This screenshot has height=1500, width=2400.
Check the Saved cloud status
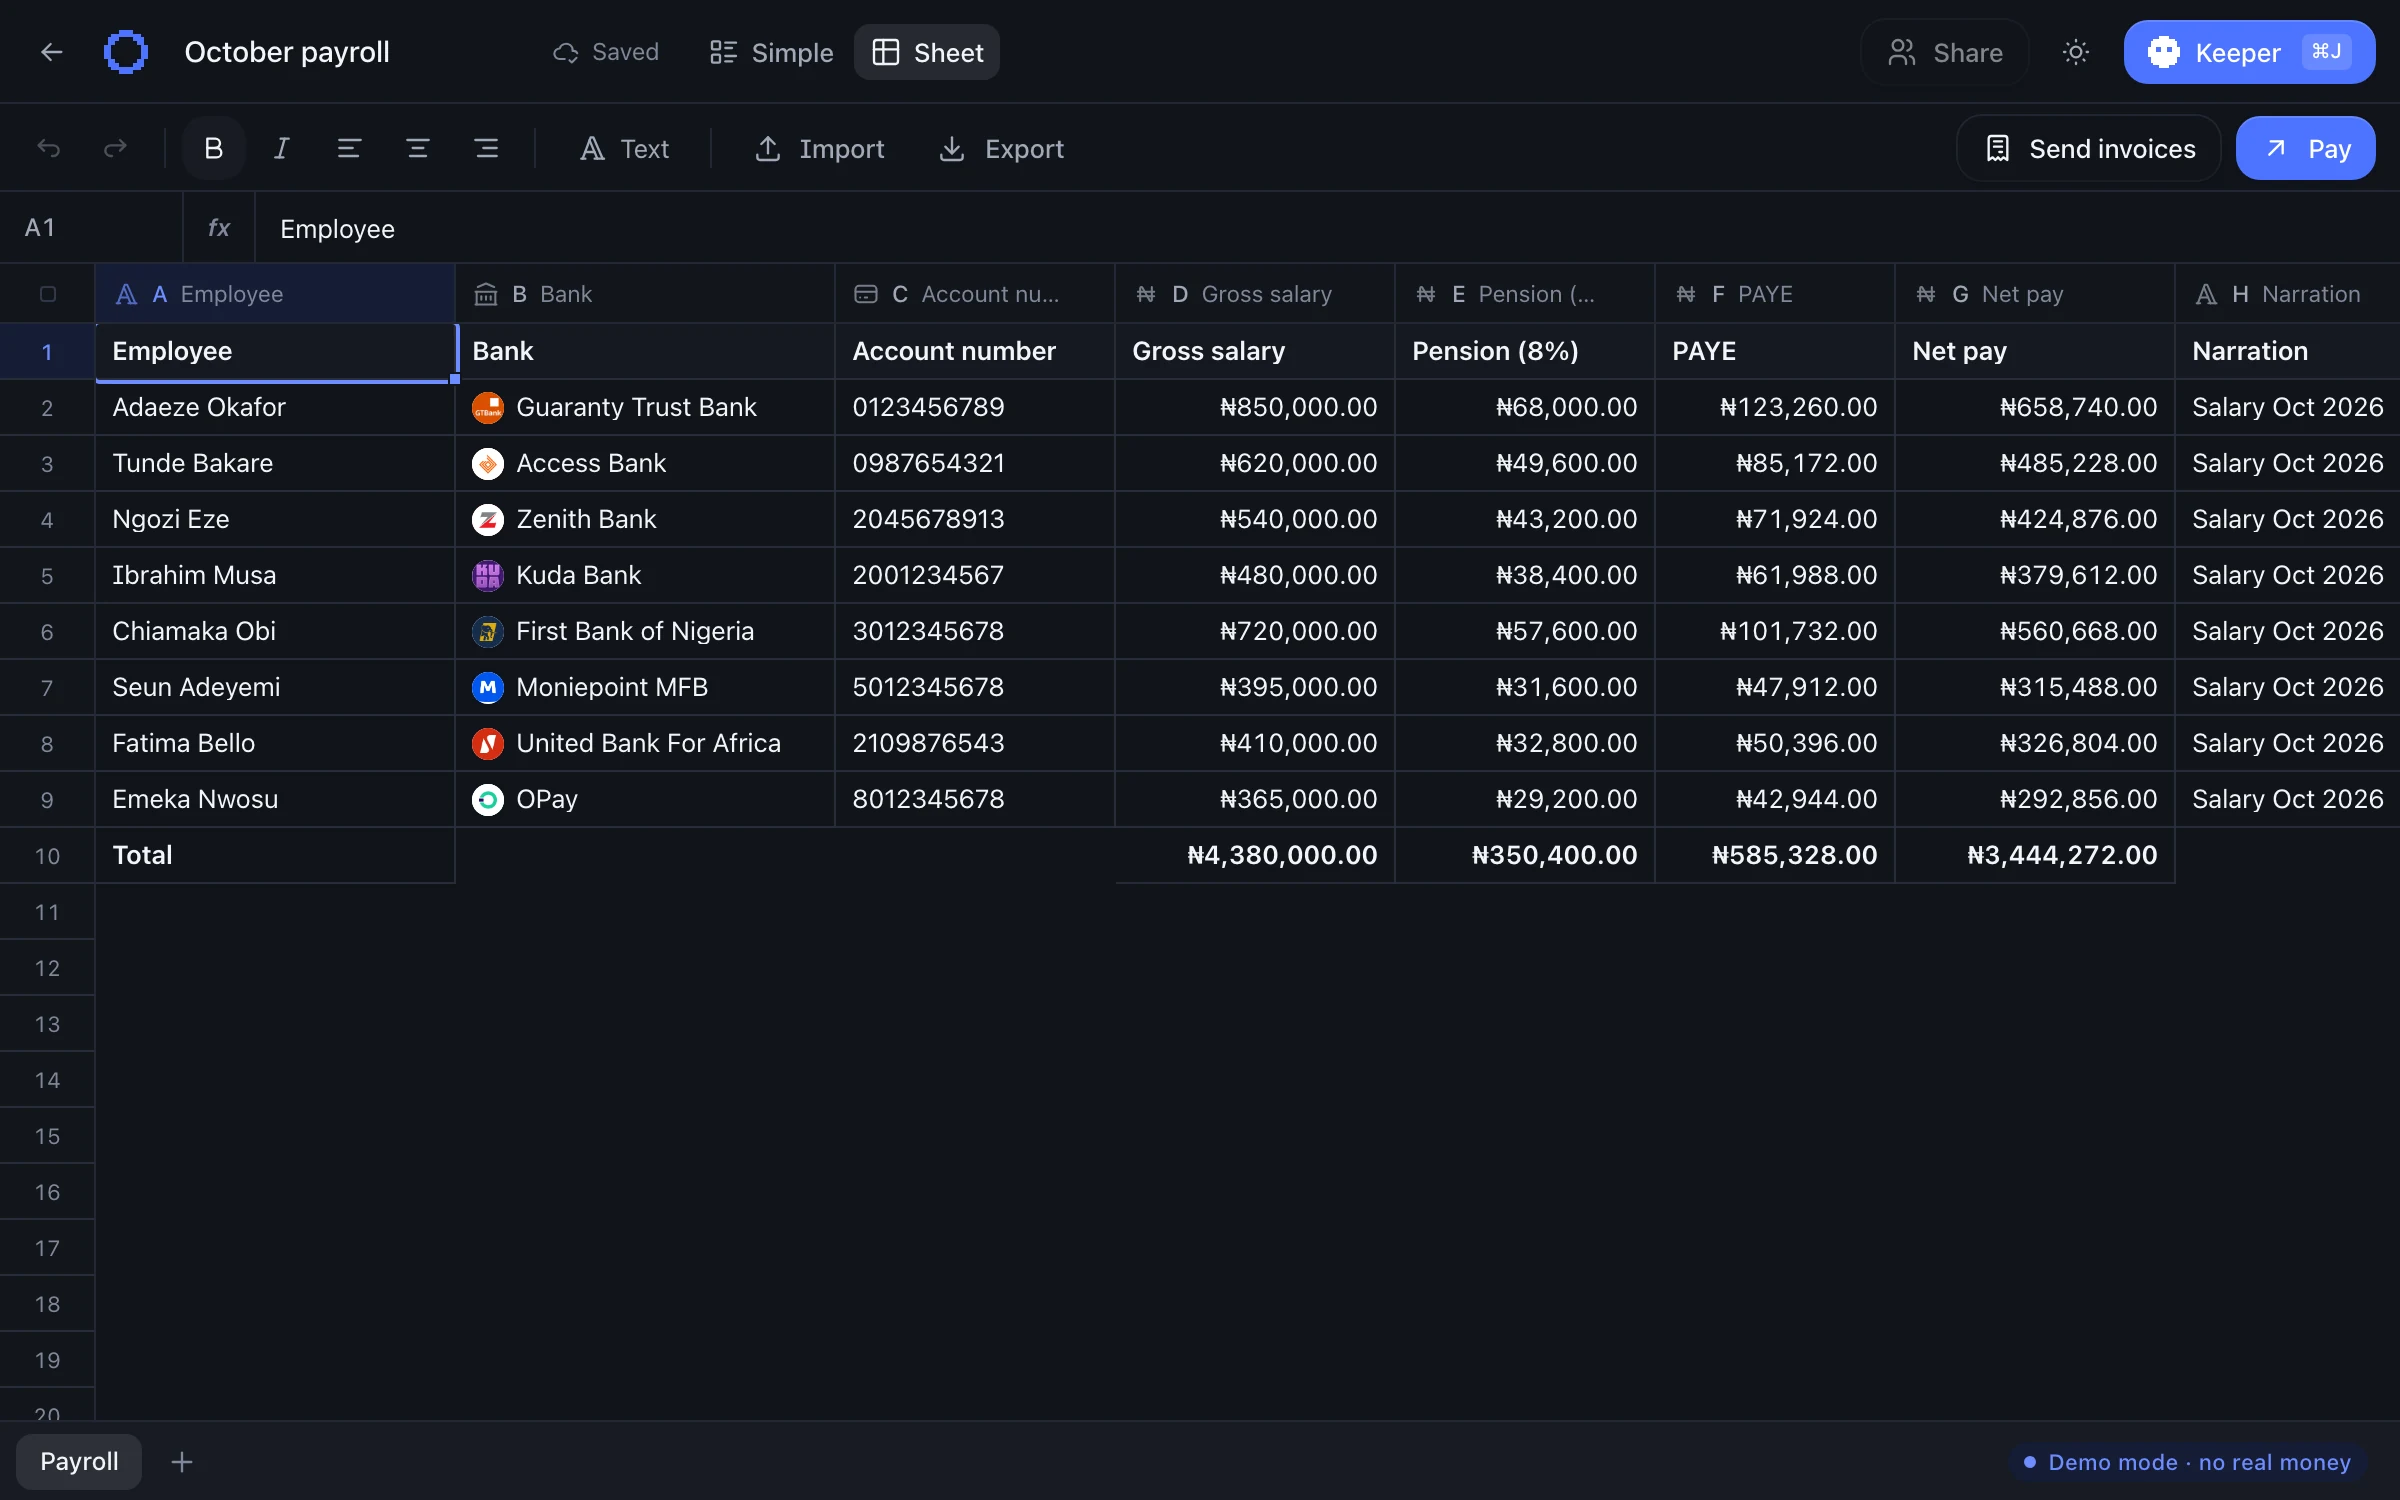tap(606, 52)
